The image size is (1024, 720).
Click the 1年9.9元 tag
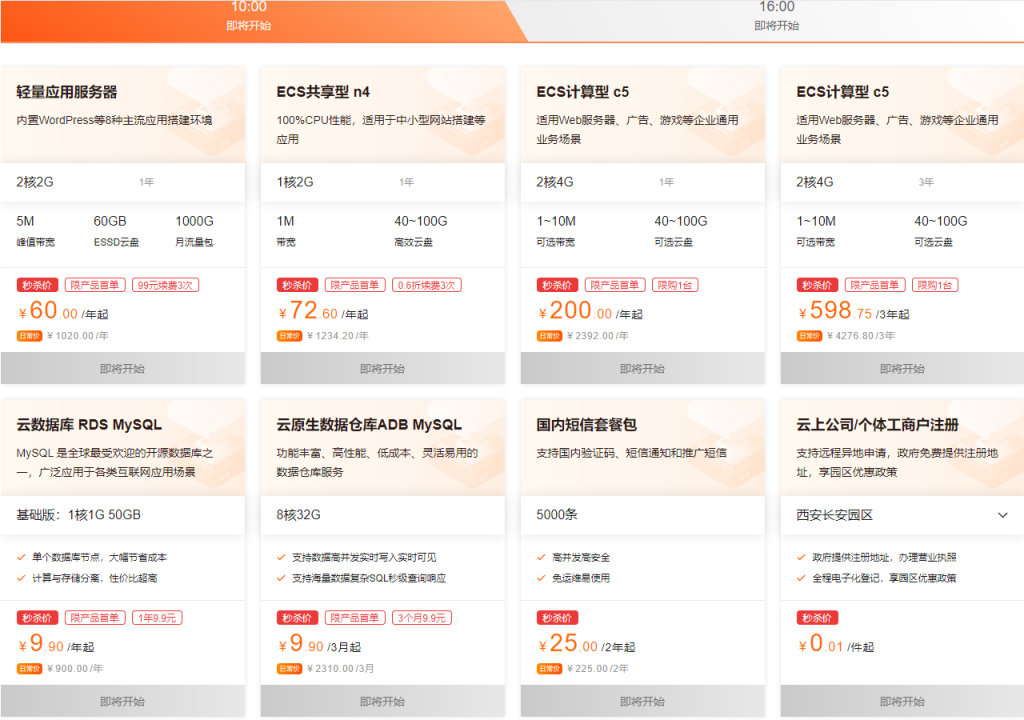click(x=157, y=617)
